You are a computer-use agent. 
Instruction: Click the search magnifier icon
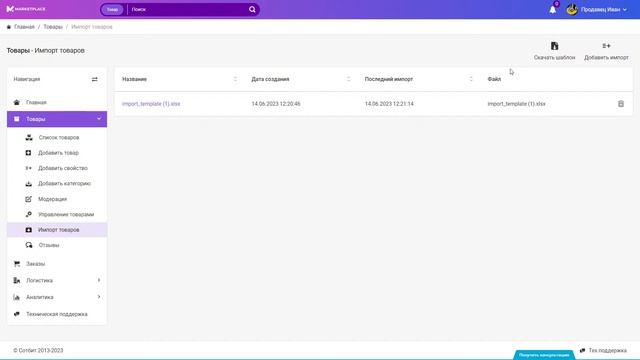pos(252,9)
